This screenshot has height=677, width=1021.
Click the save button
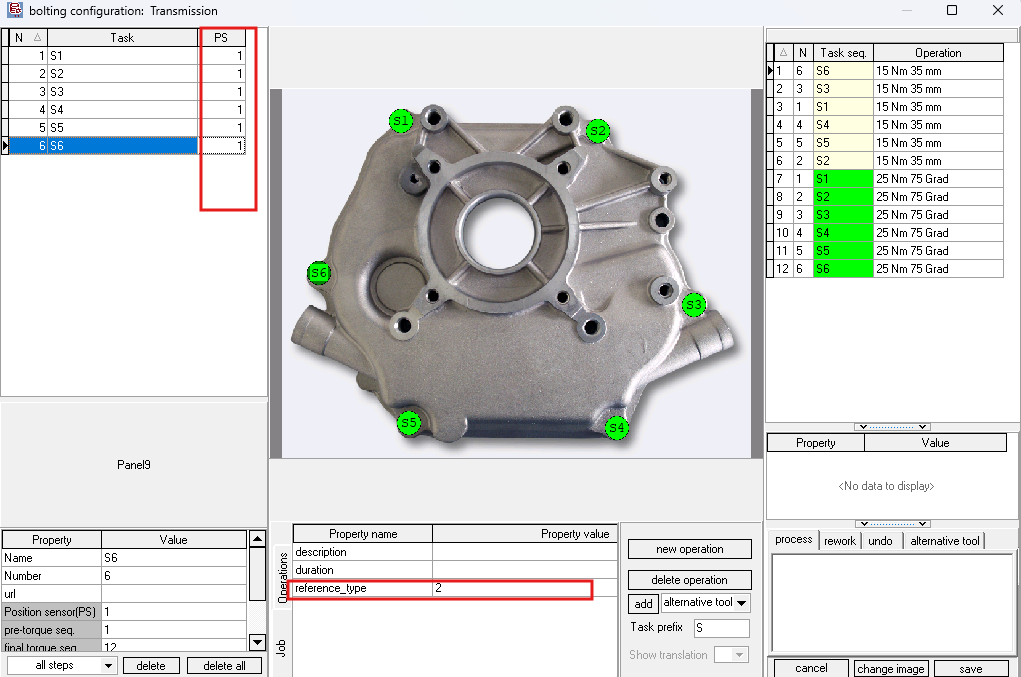click(970, 668)
